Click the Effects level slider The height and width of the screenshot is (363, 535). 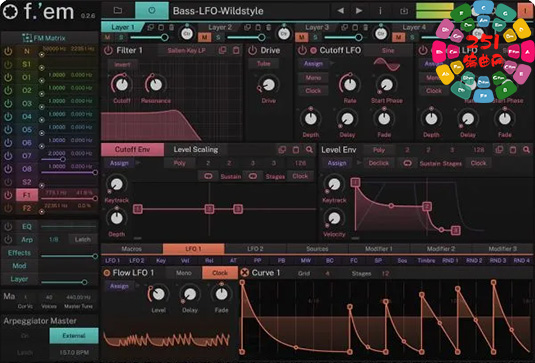pyautogui.click(x=69, y=256)
